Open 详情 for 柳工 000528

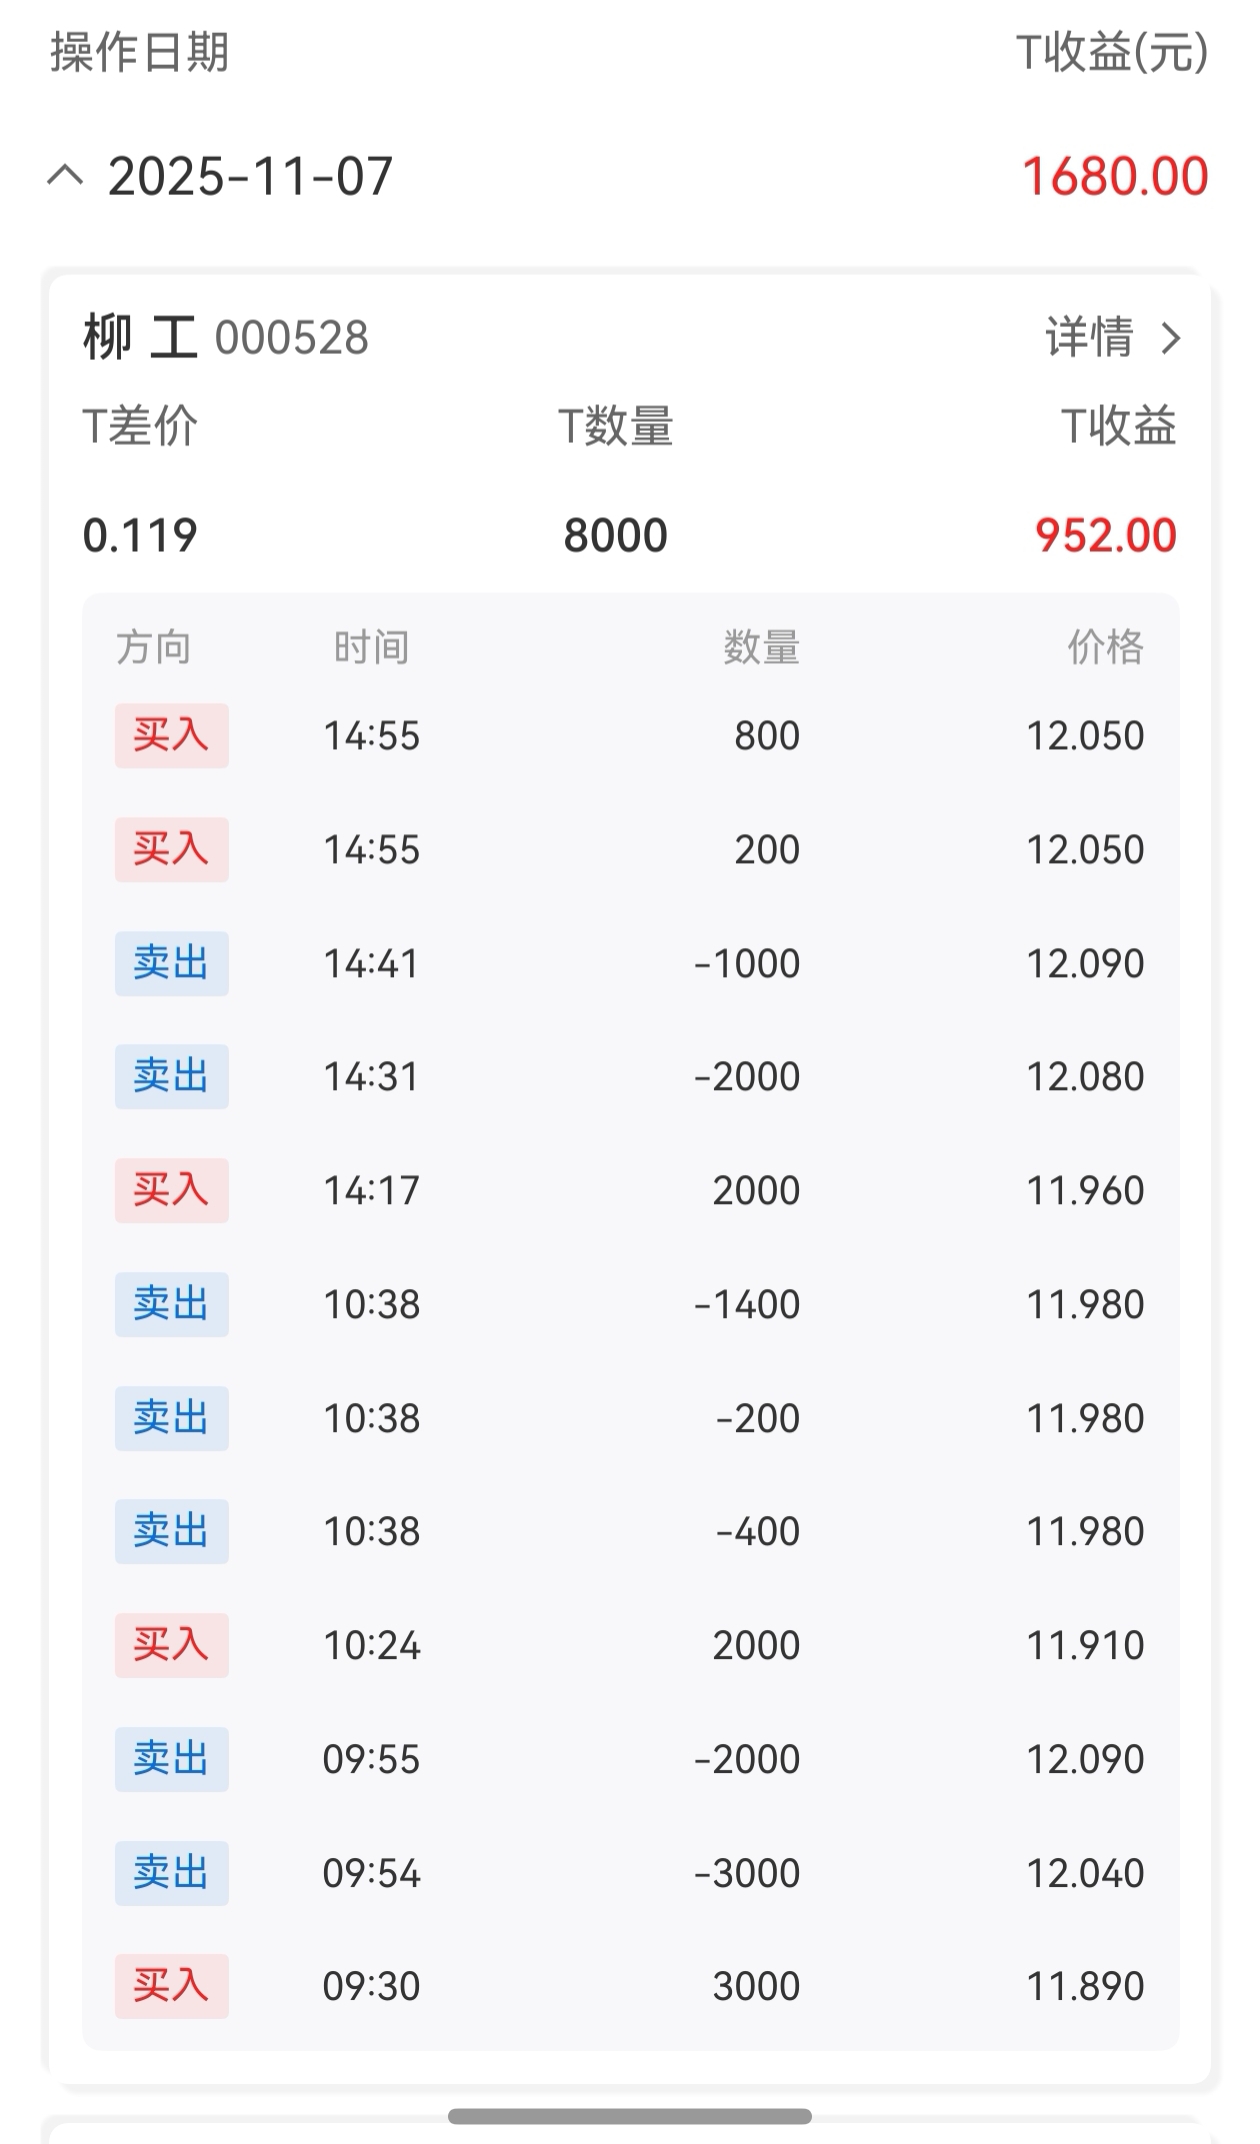click(1113, 338)
